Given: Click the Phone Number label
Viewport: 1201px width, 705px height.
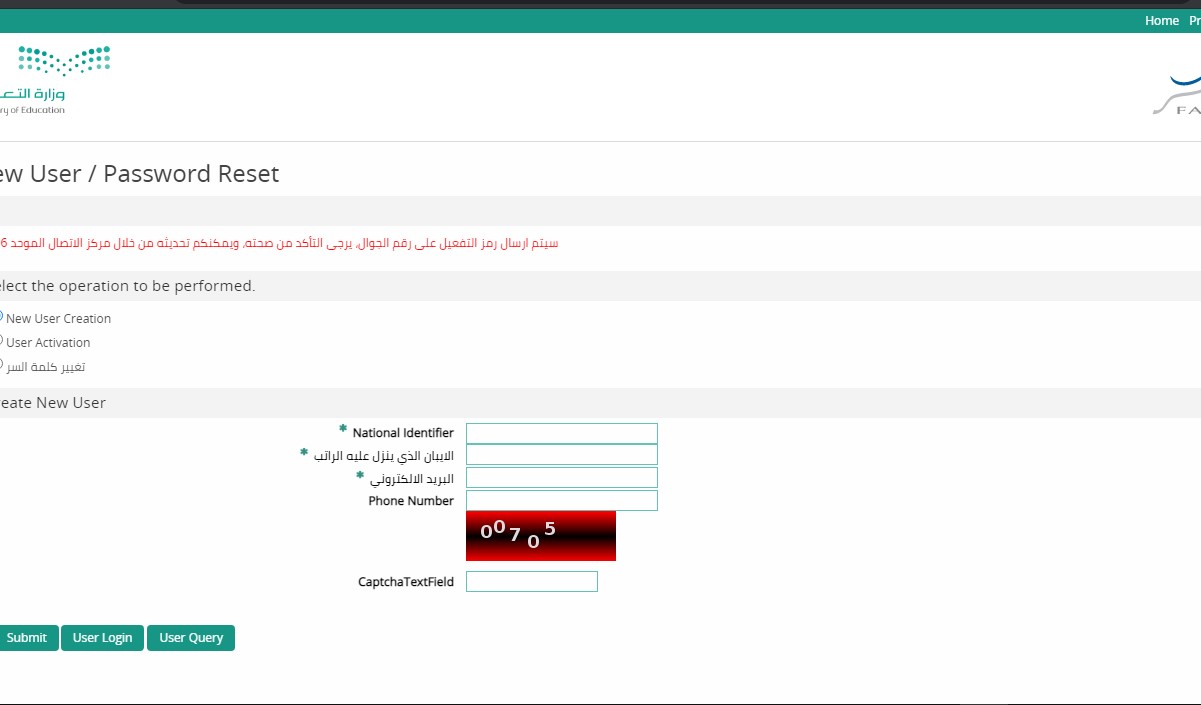Looking at the screenshot, I should [411, 501].
